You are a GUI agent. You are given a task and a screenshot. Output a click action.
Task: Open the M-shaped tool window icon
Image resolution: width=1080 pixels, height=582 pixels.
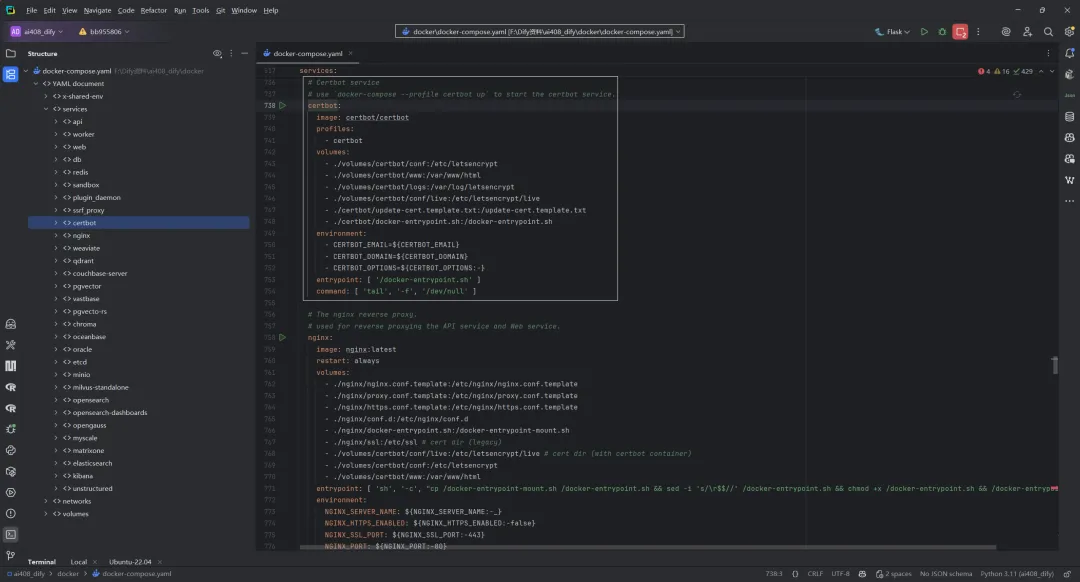[x=10, y=366]
